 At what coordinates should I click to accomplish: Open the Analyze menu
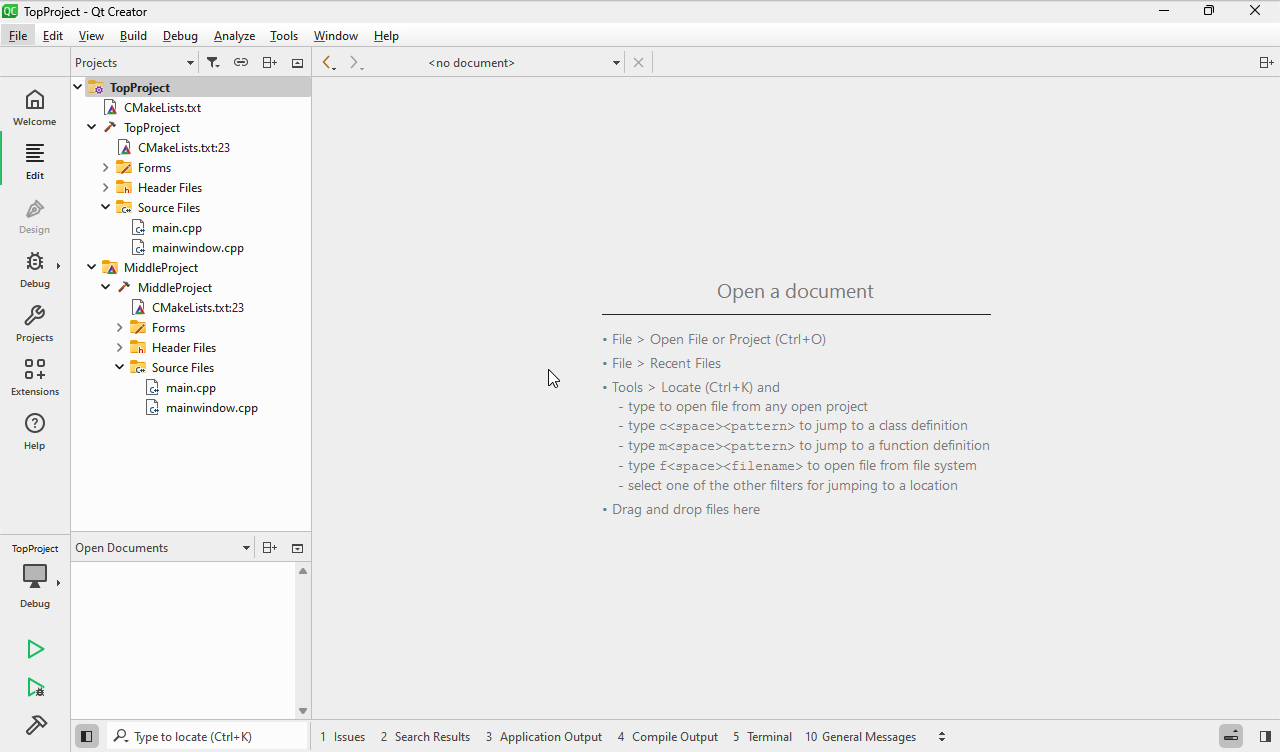(x=234, y=36)
